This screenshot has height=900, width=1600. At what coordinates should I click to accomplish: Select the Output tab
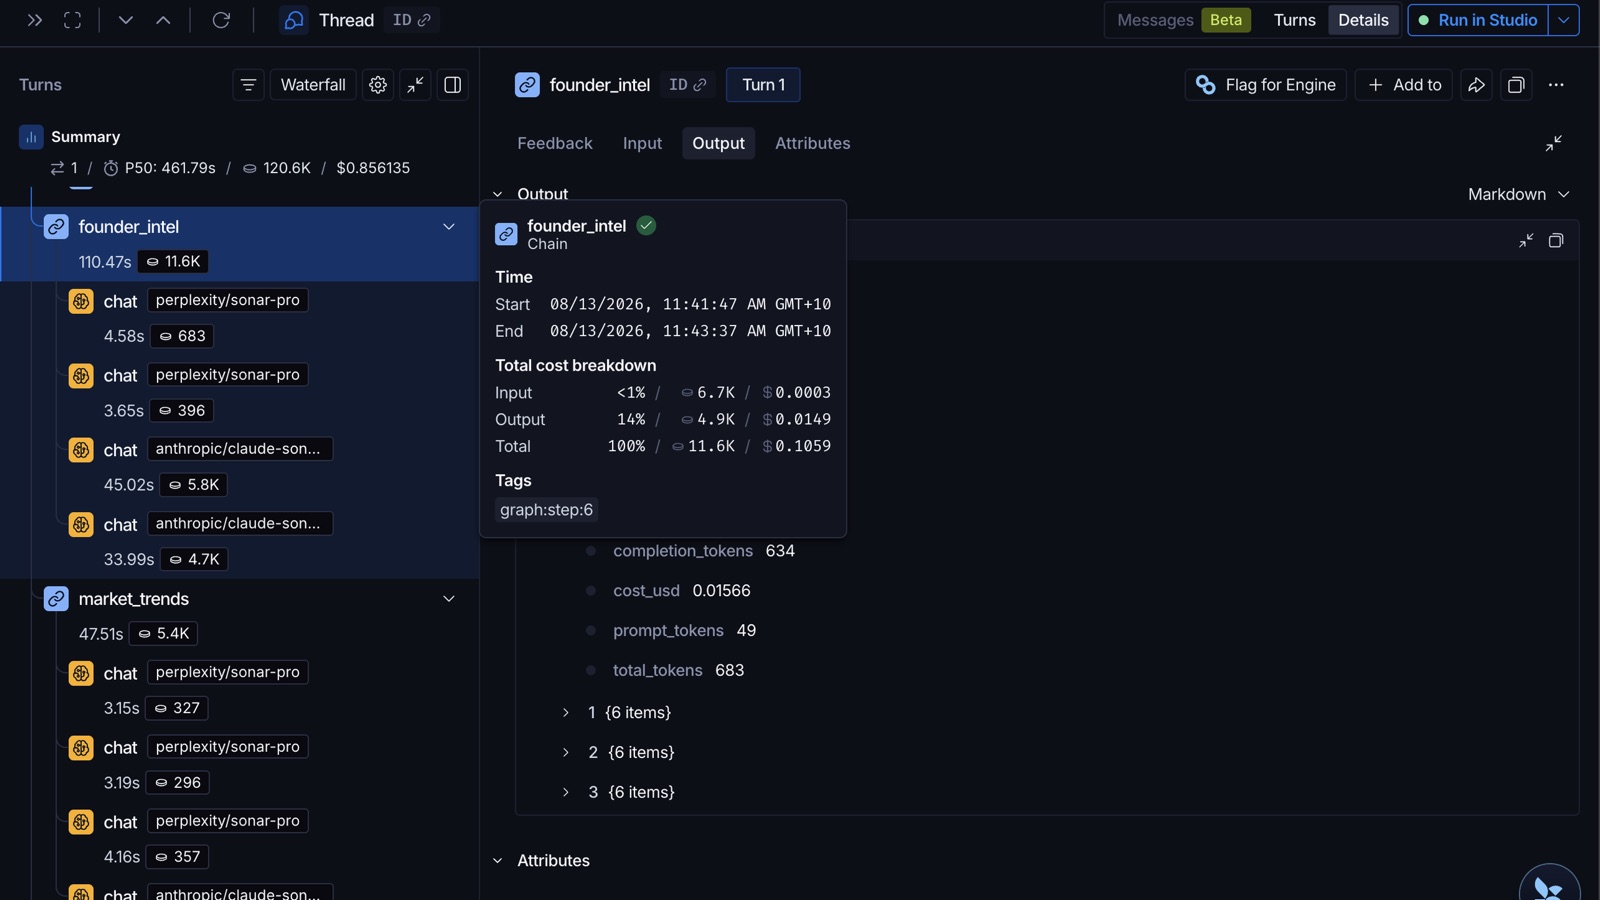pyautogui.click(x=718, y=143)
